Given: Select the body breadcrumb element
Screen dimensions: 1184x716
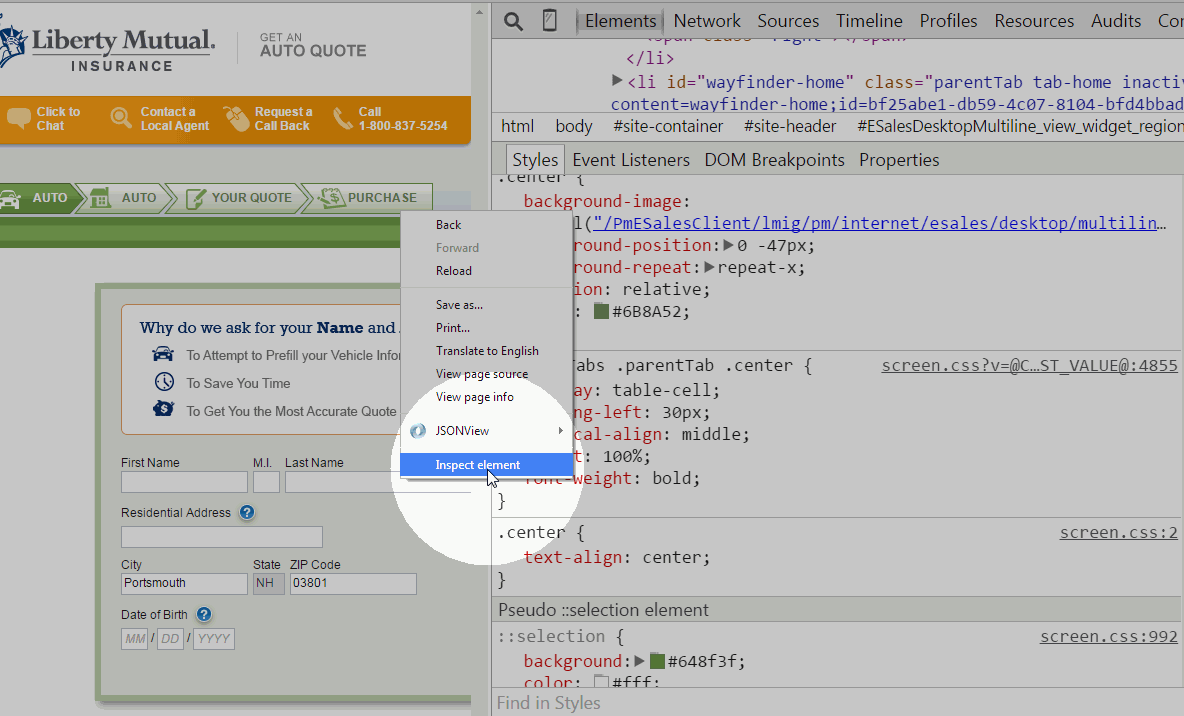Looking at the screenshot, I should click(x=574, y=126).
